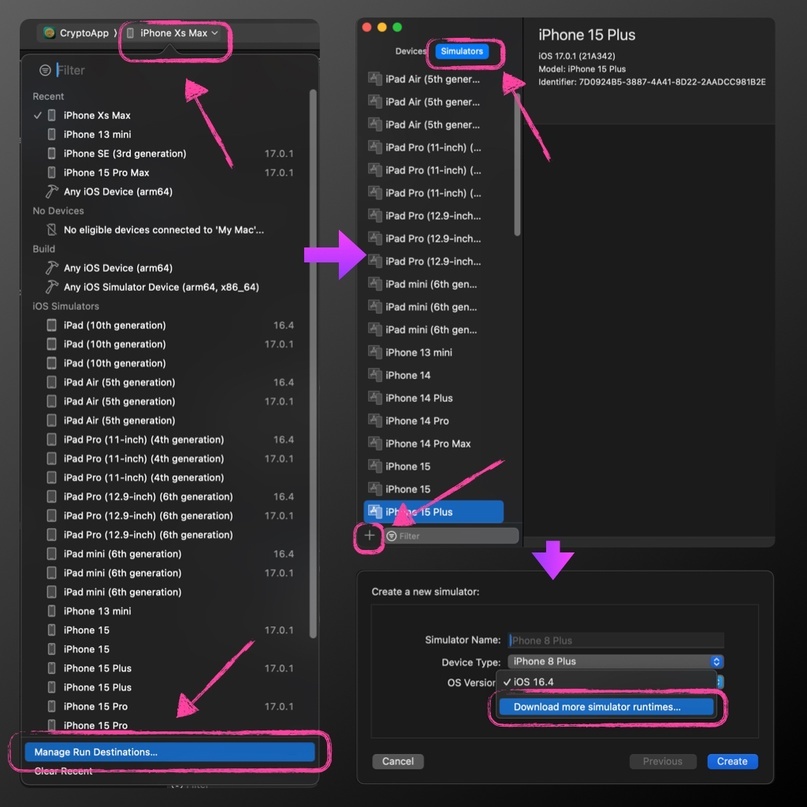Click the filter icon in the destination picker

tap(45, 70)
